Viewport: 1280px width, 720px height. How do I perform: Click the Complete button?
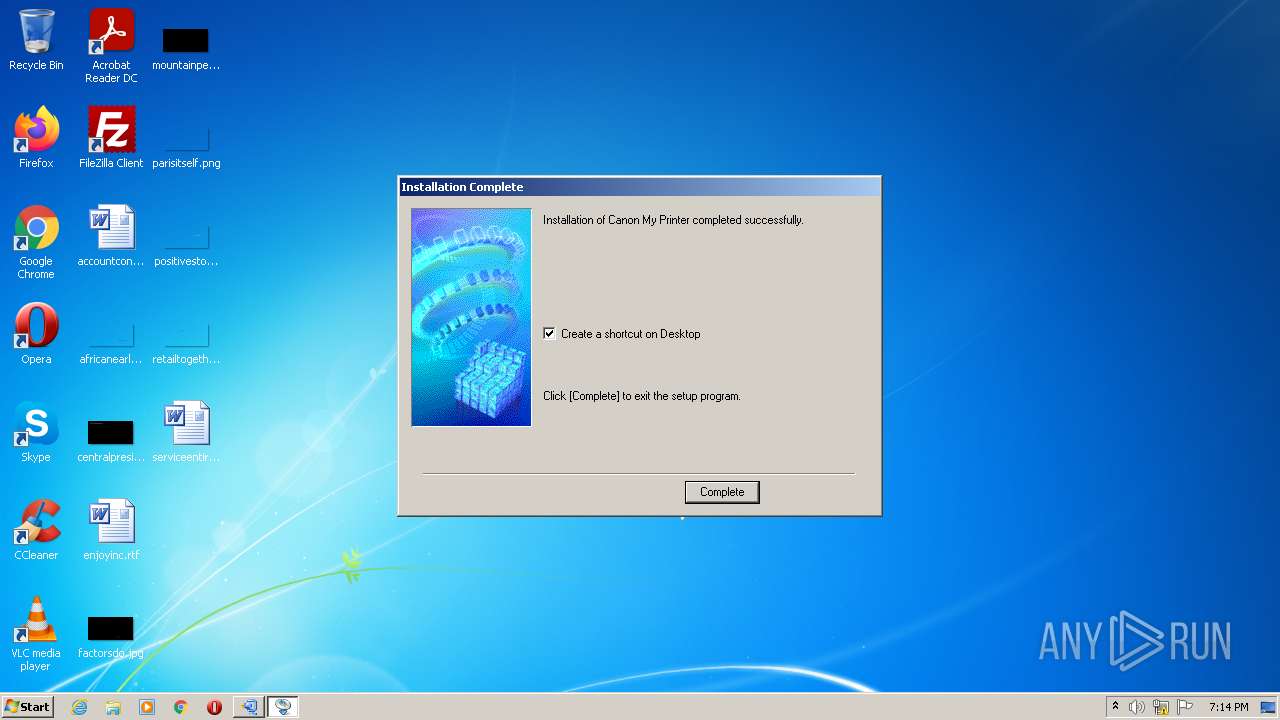point(722,492)
